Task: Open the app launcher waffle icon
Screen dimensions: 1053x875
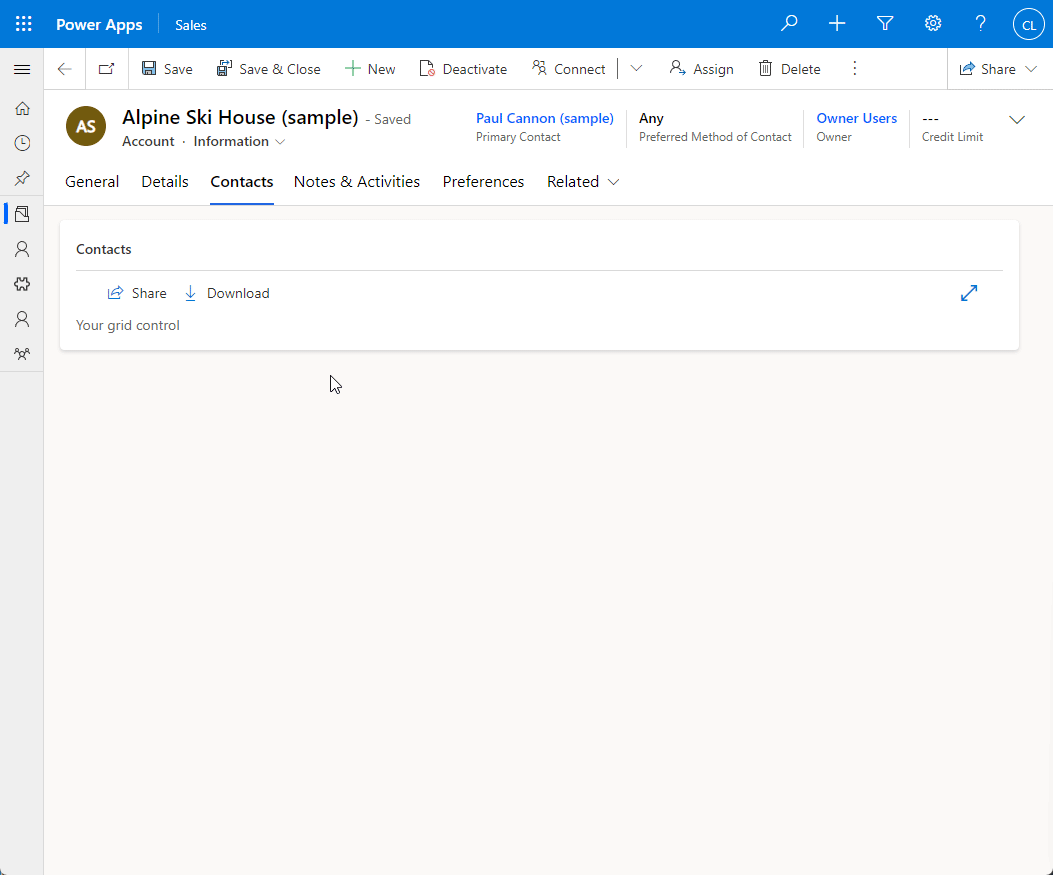Action: (x=23, y=24)
